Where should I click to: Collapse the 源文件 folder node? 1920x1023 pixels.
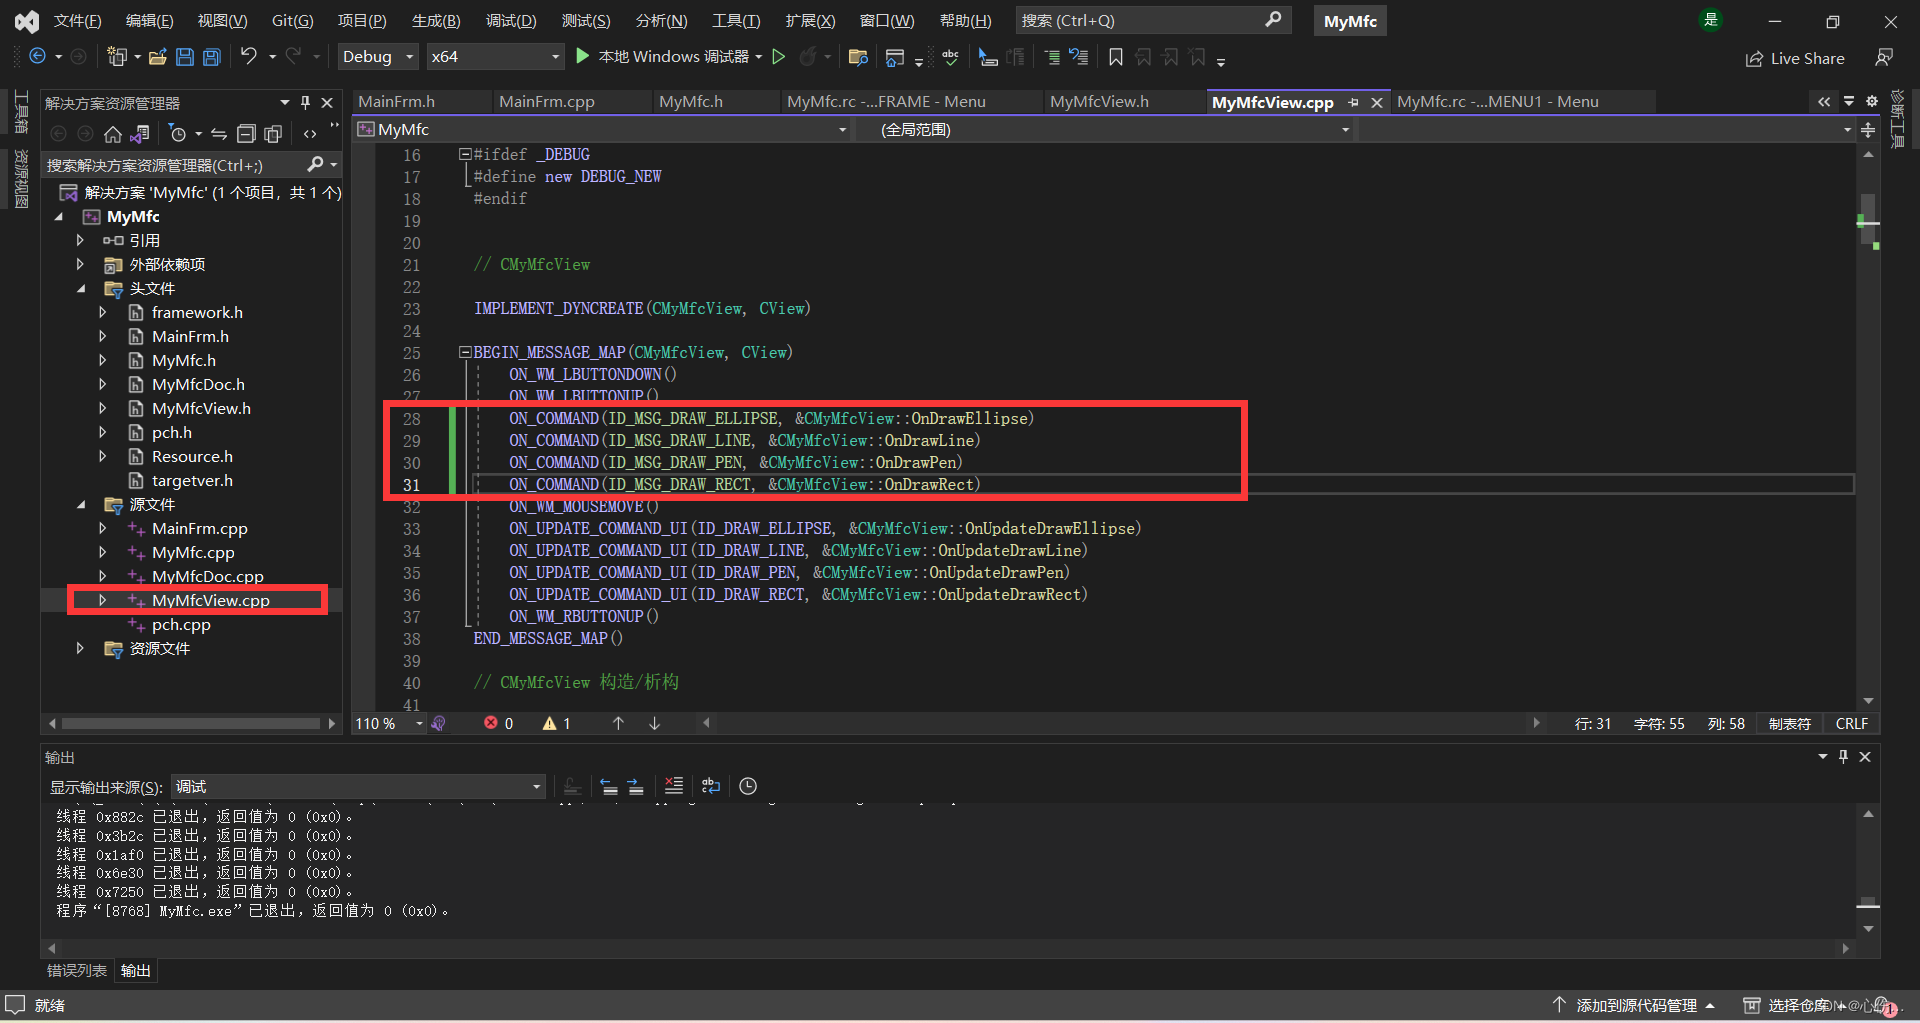click(81, 504)
